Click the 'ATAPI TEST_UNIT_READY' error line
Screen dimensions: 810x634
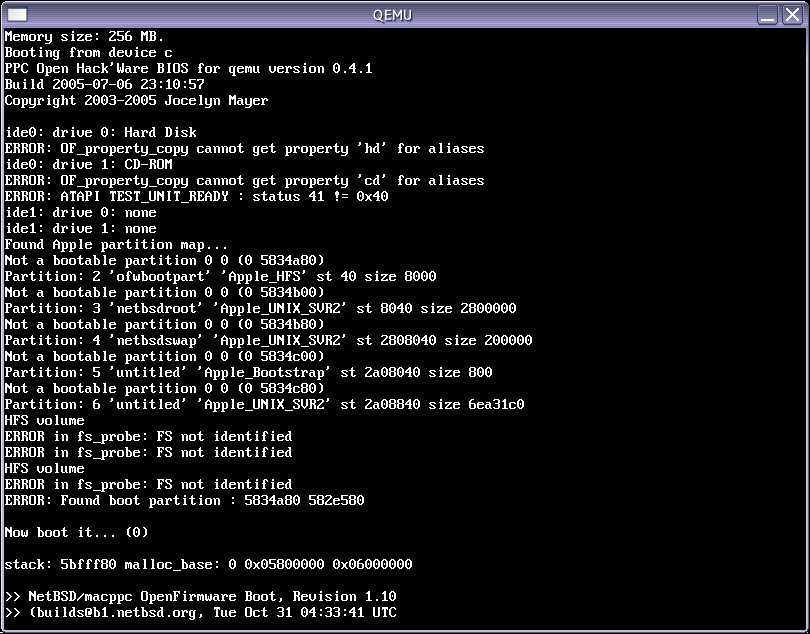coord(196,196)
